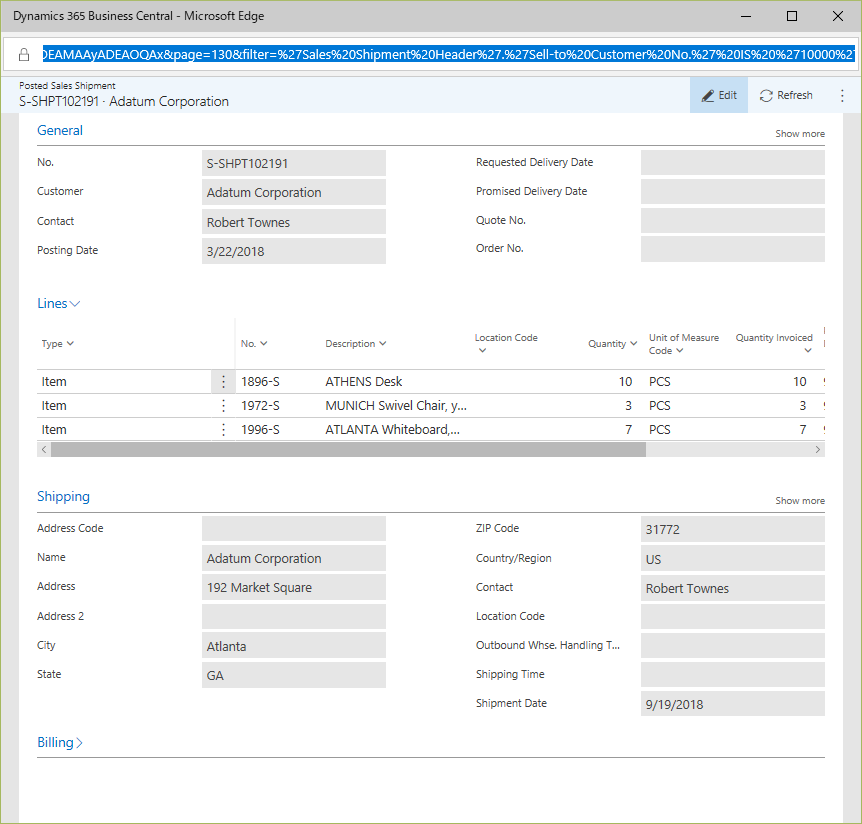Show more fields in General section
The width and height of the screenshot is (862, 824).
[800, 134]
